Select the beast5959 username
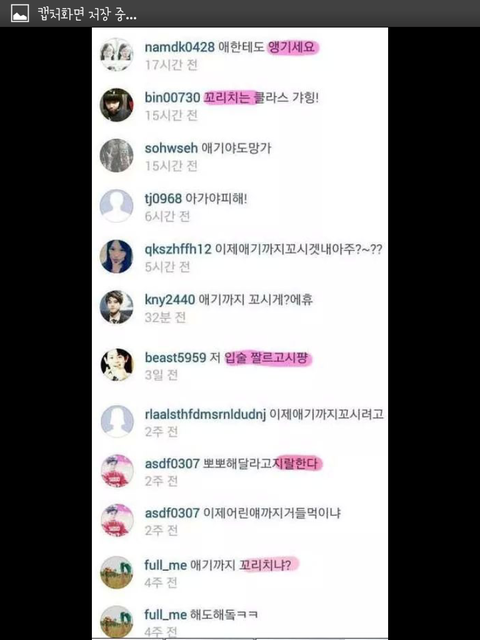The image size is (480, 640). 176,358
